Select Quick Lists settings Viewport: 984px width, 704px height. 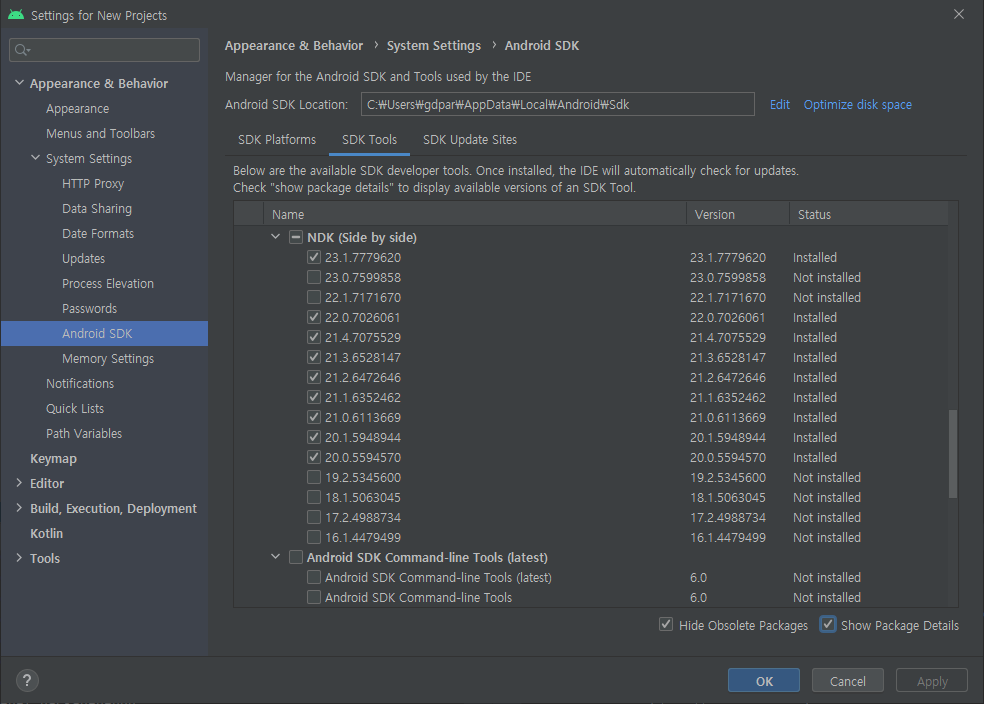click(75, 408)
